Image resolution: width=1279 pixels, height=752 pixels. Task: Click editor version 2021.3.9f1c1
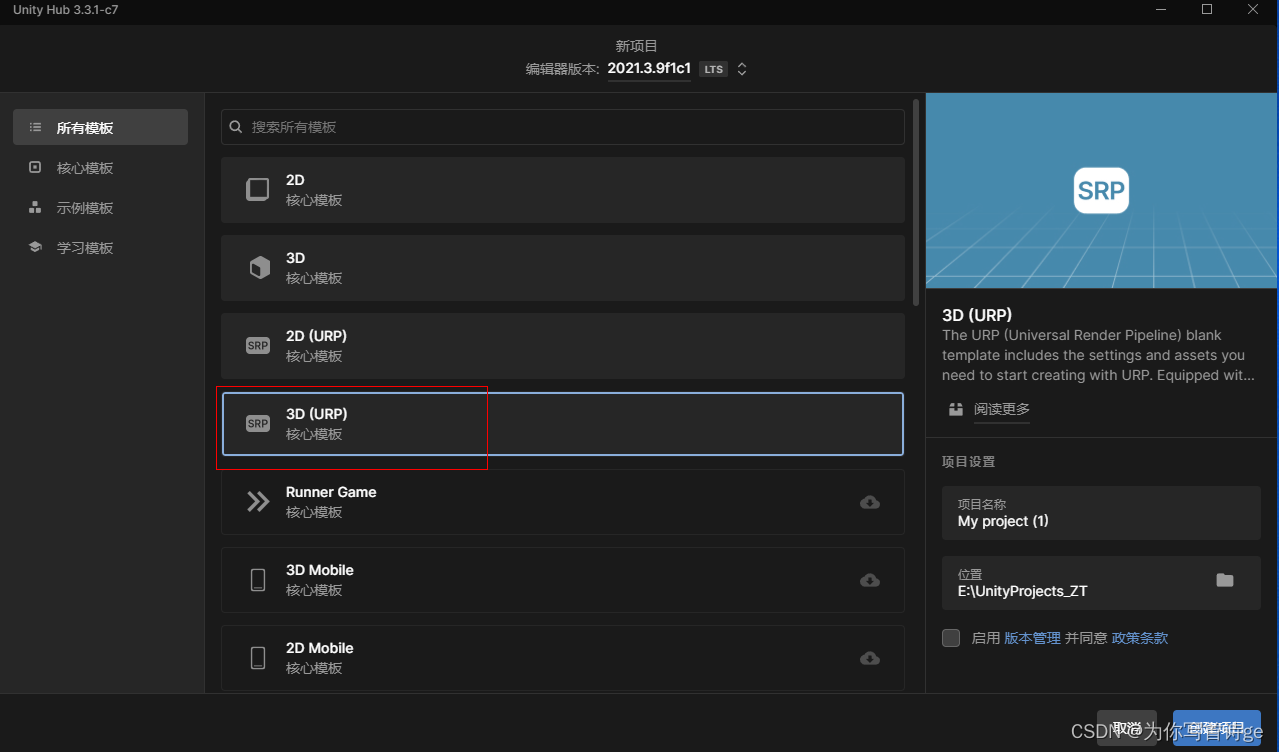[x=649, y=69]
